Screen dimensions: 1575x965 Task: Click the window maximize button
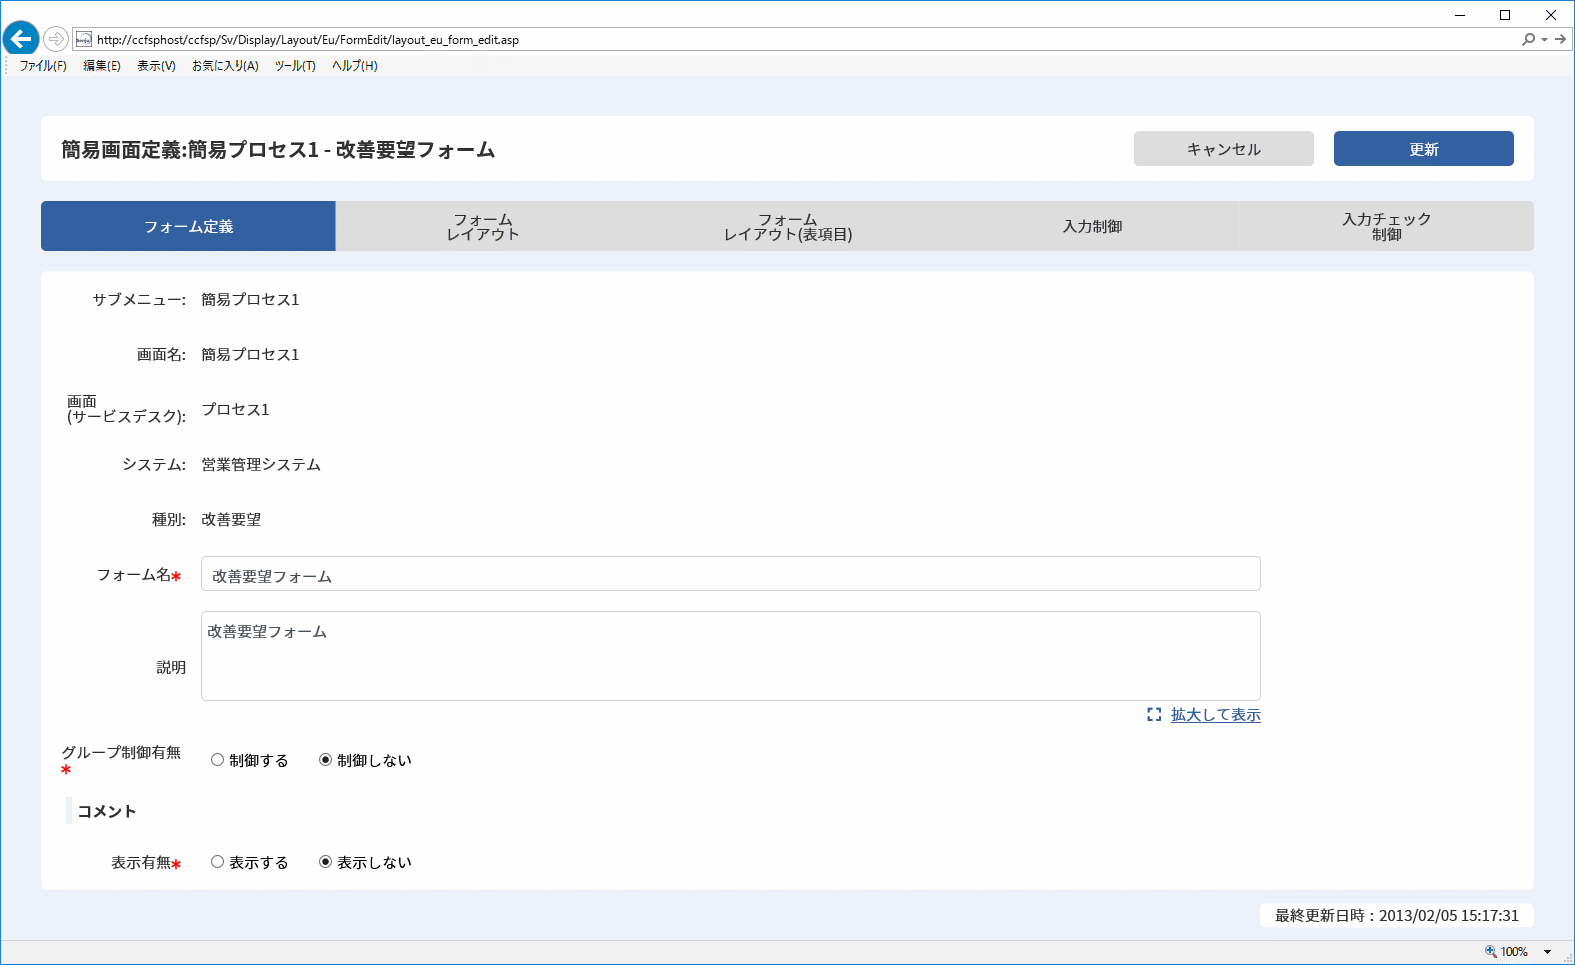coord(1505,15)
